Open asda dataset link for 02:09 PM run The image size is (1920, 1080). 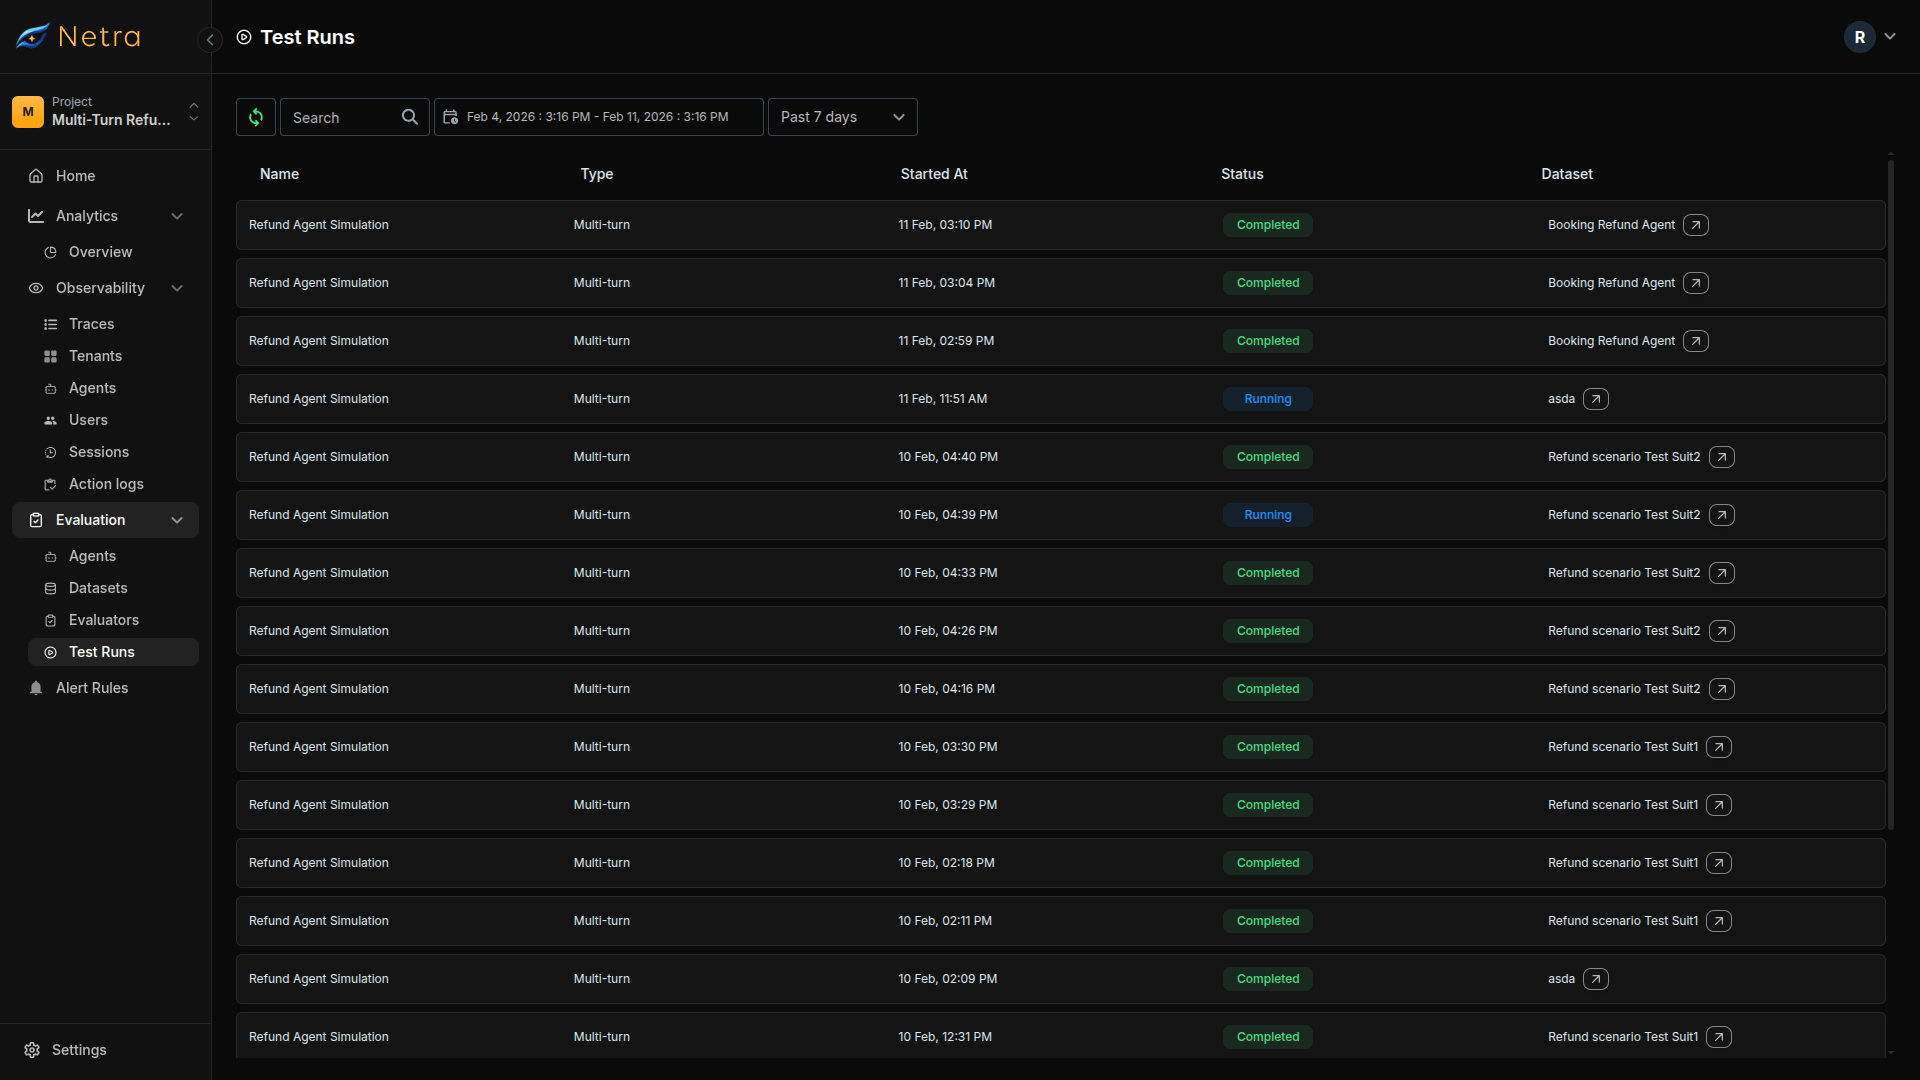coord(1596,979)
